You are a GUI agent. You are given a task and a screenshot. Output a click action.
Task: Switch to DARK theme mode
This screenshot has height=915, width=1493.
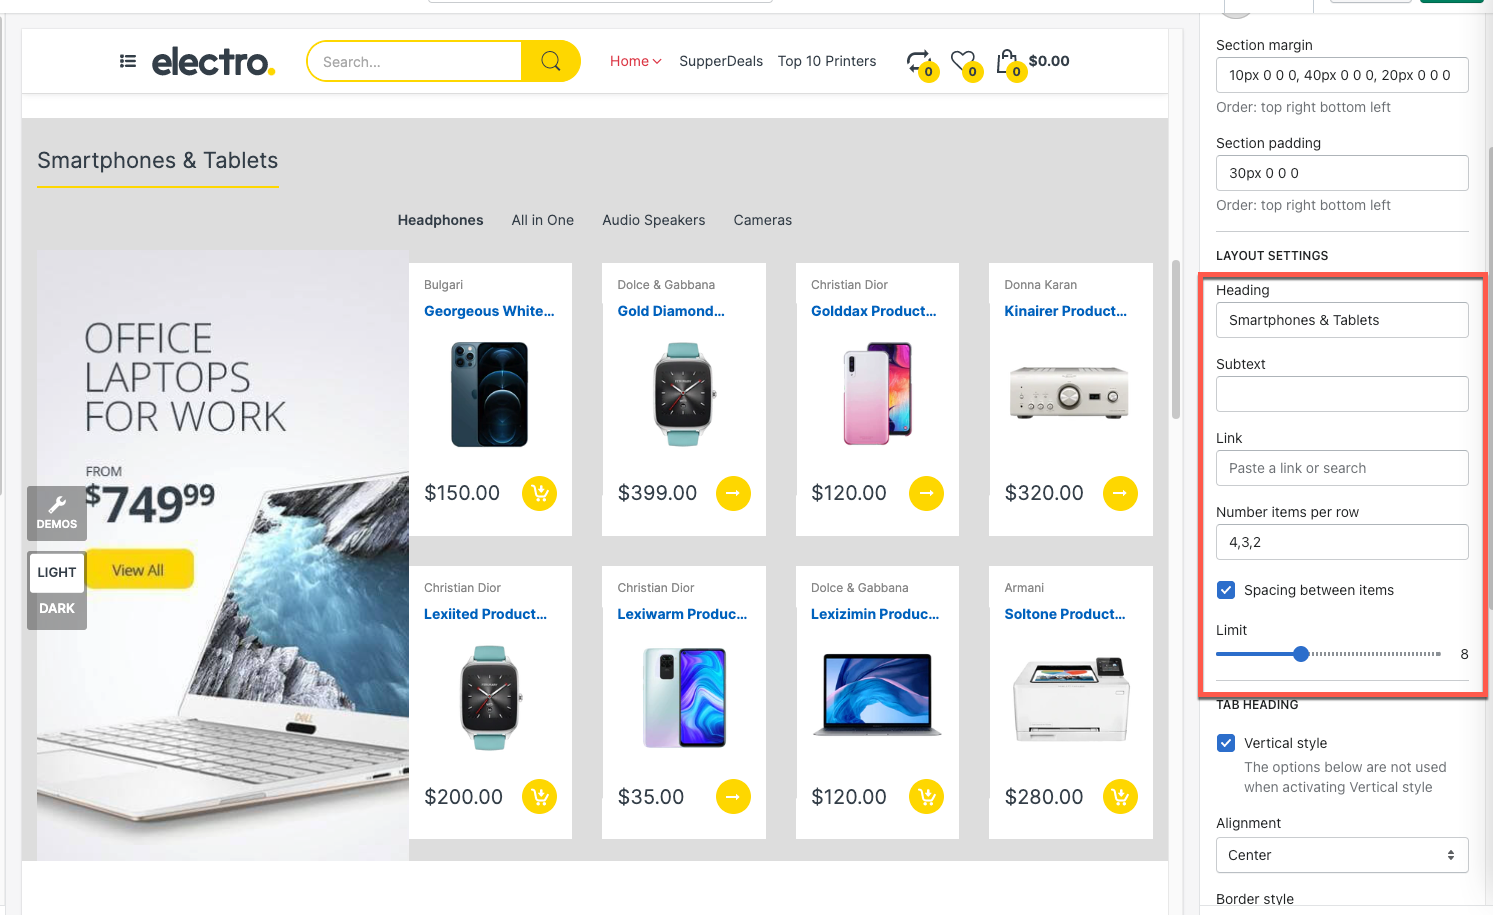pyautogui.click(x=57, y=608)
